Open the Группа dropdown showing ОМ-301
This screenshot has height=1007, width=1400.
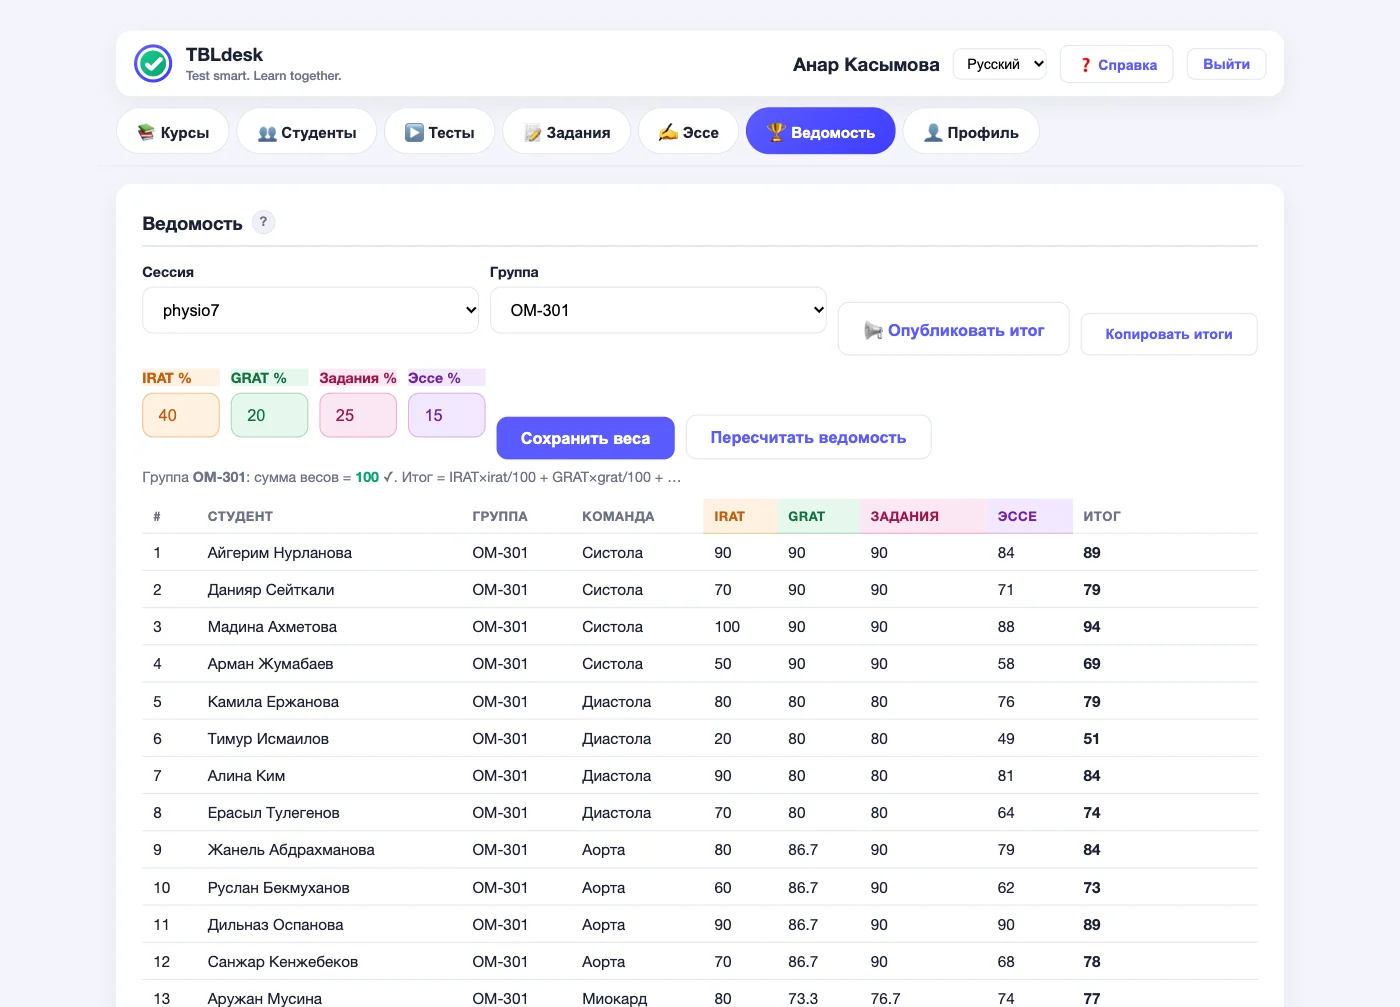click(659, 310)
